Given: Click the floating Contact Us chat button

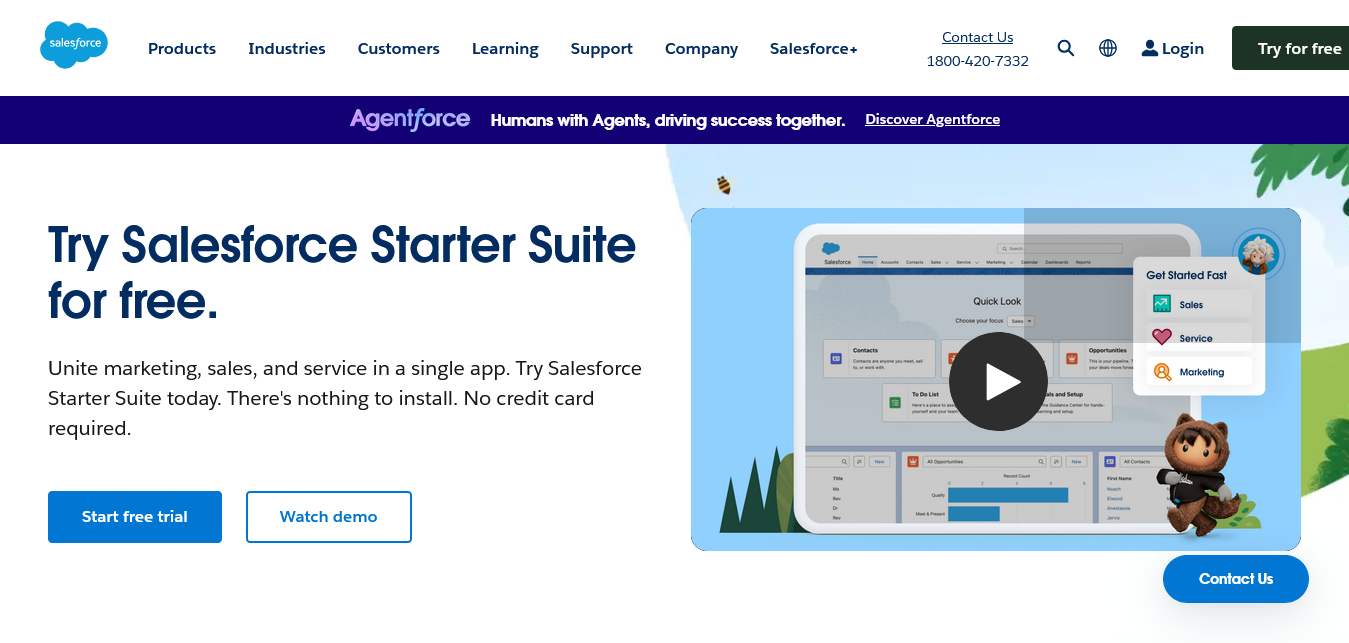Looking at the screenshot, I should click(1236, 579).
